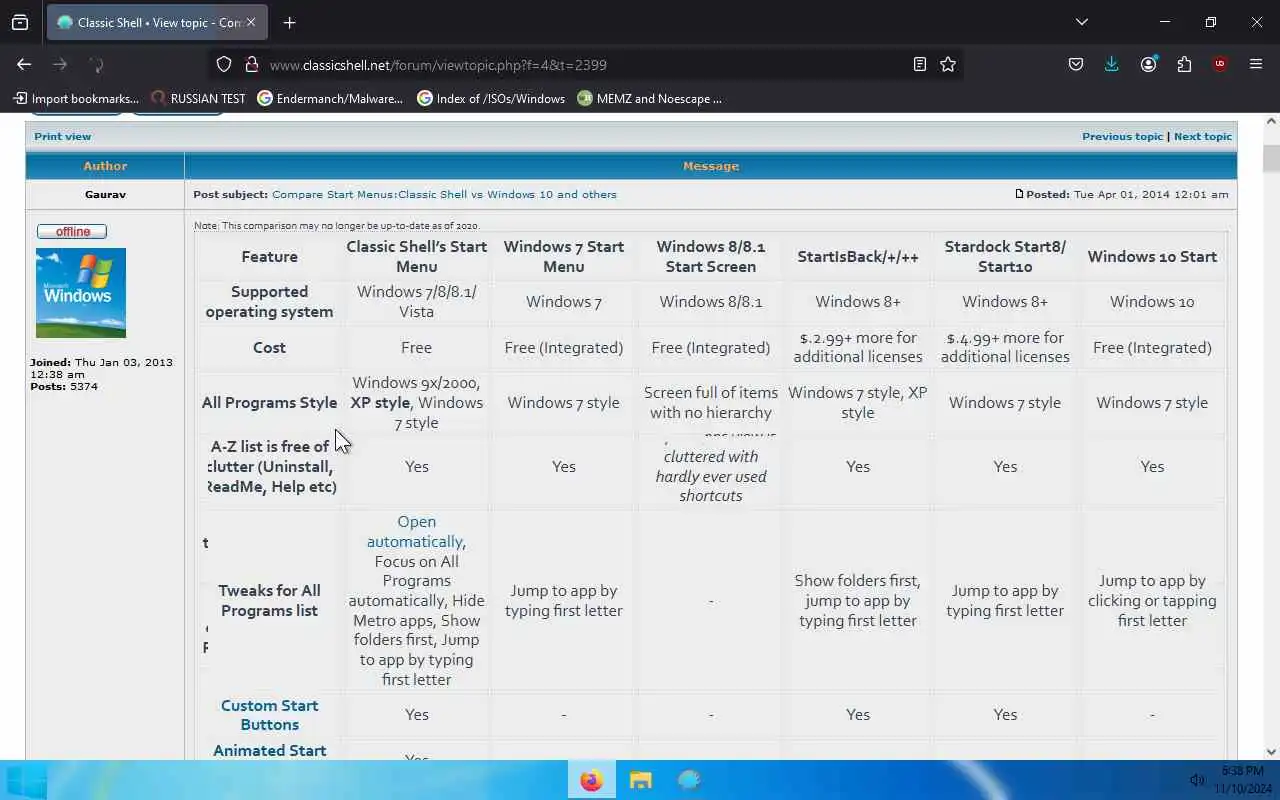The height and width of the screenshot is (800, 1280).
Task: Click the small post icon beside Posted
Action: pyautogui.click(x=1019, y=194)
